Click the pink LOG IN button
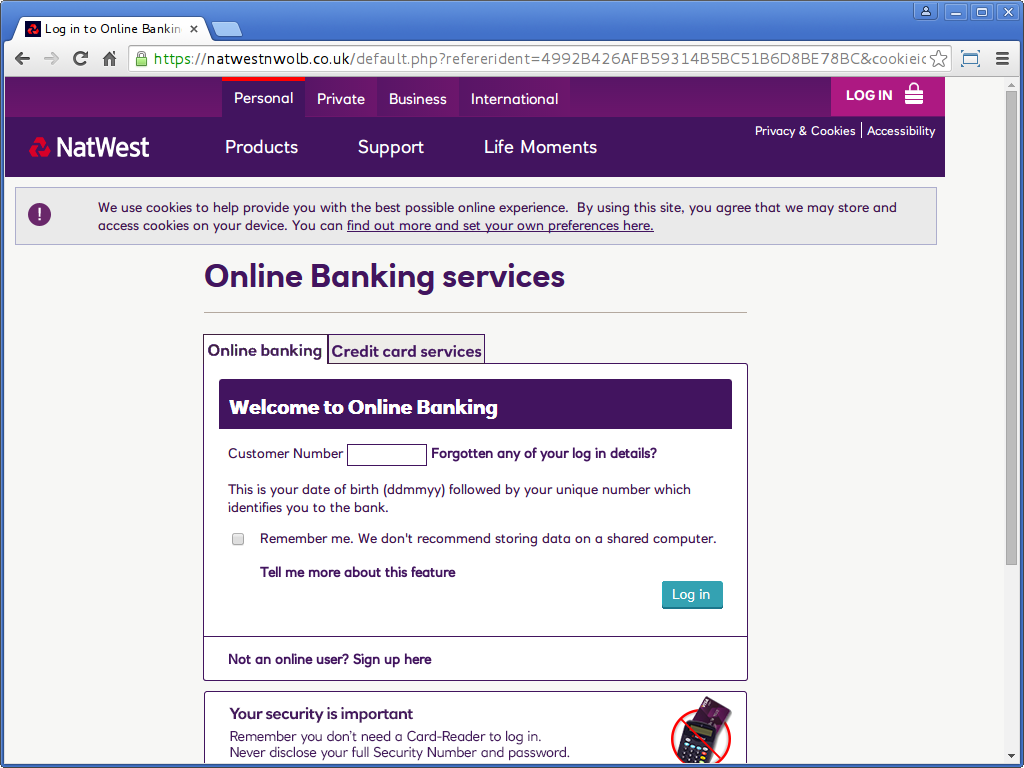This screenshot has height=768, width=1024. tap(888, 96)
